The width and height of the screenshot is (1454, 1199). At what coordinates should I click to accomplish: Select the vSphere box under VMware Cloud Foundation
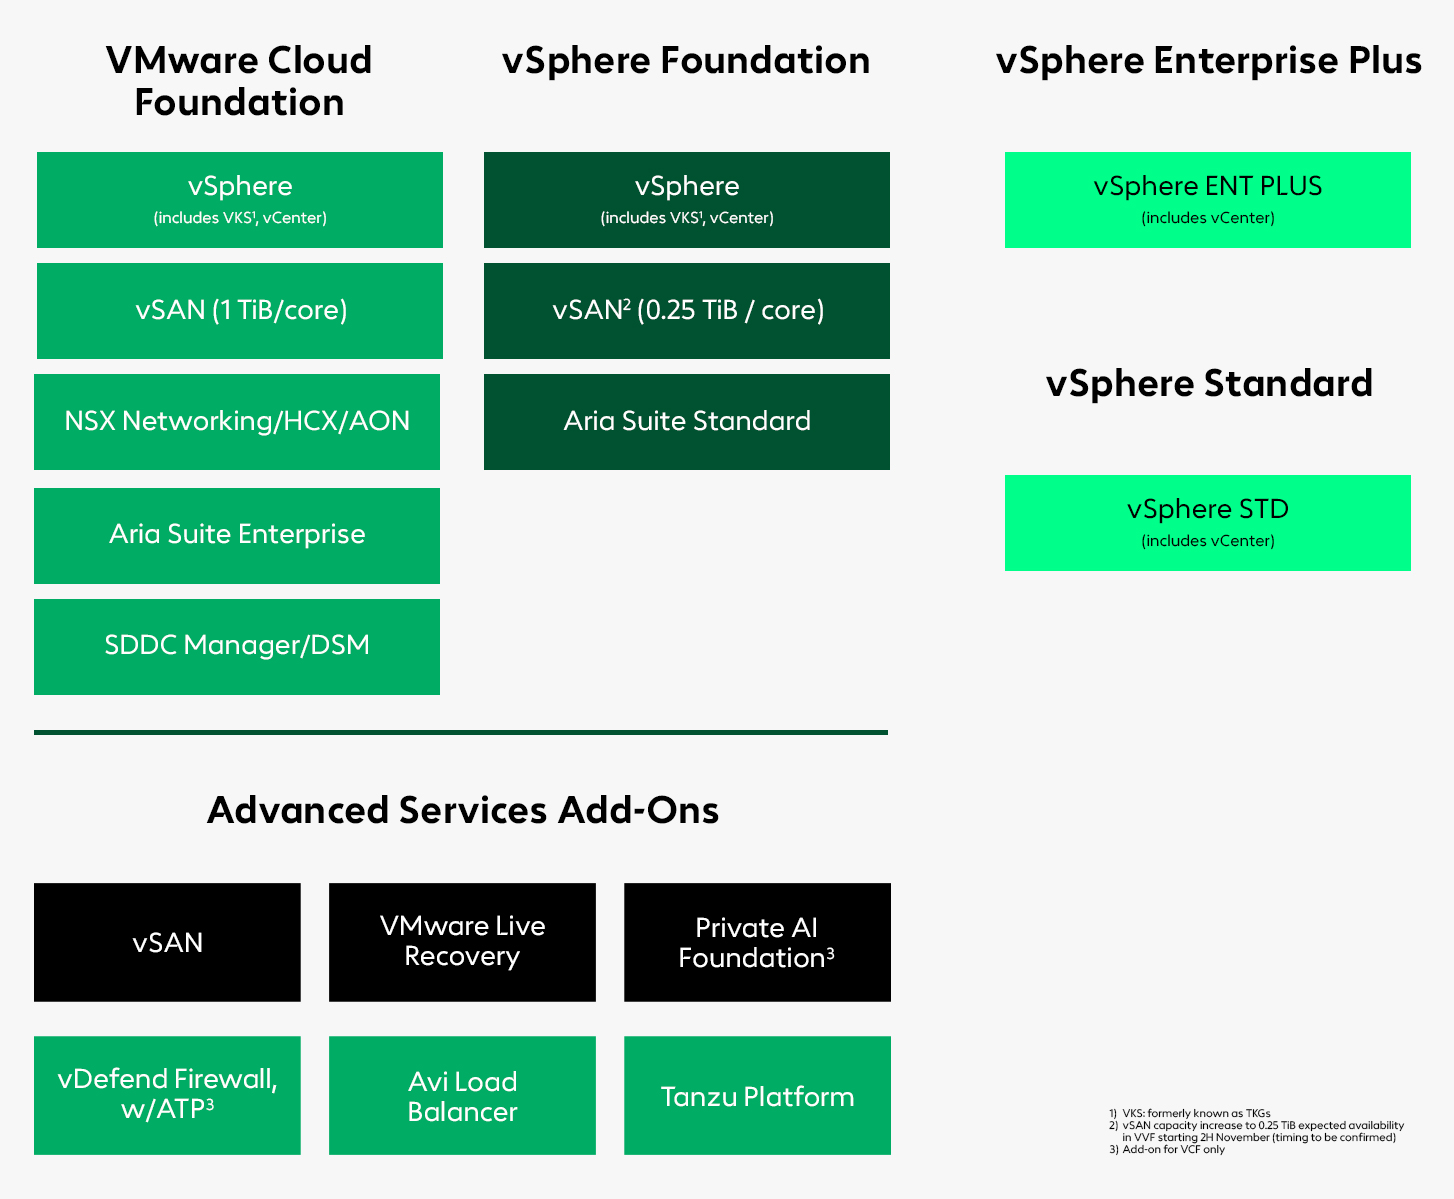240,200
